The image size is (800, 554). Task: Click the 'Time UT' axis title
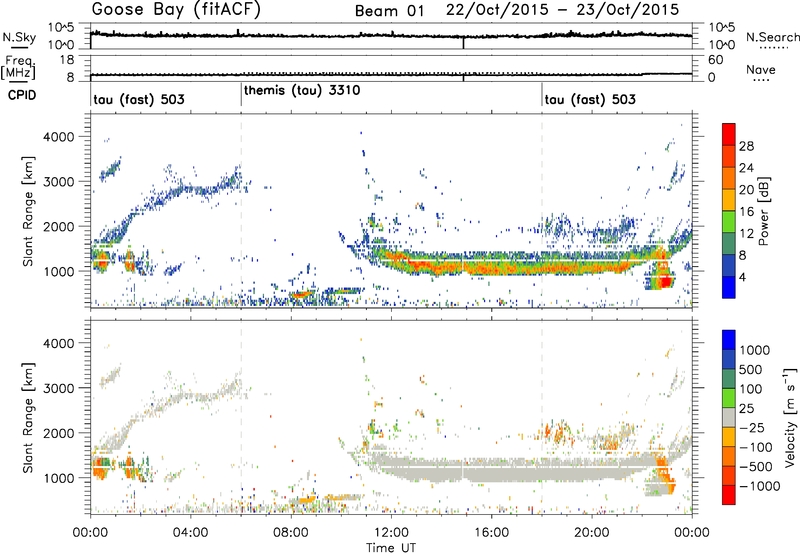[391, 548]
